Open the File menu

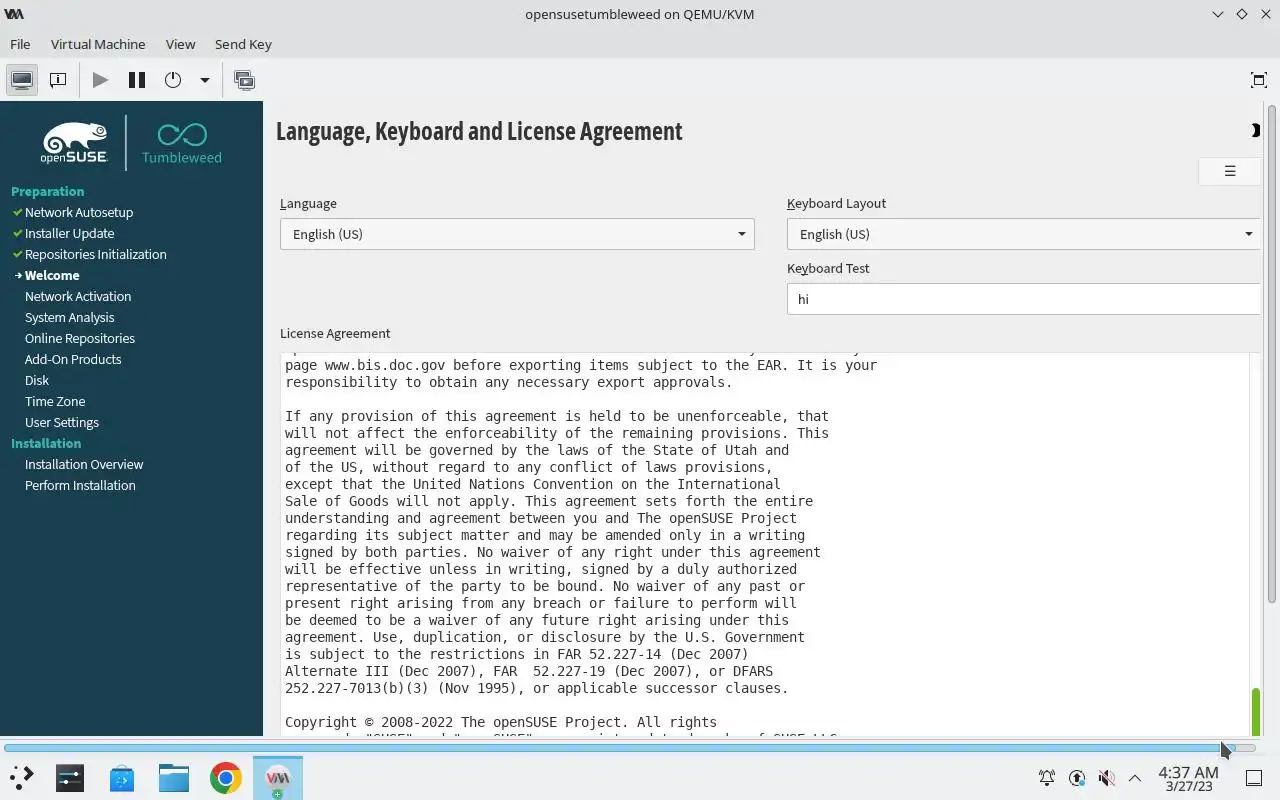[20, 44]
